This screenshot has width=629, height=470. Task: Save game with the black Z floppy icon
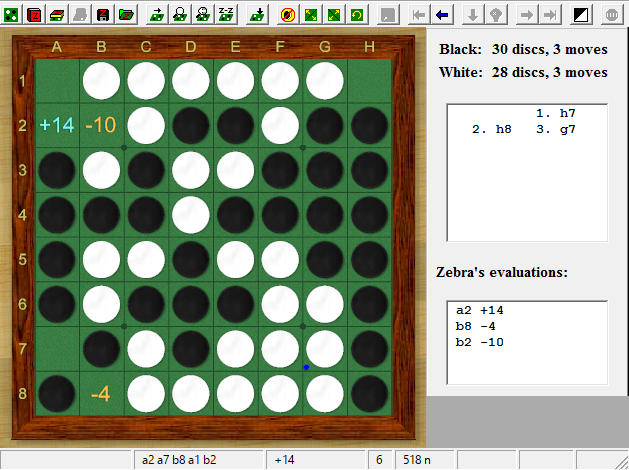(x=103, y=15)
